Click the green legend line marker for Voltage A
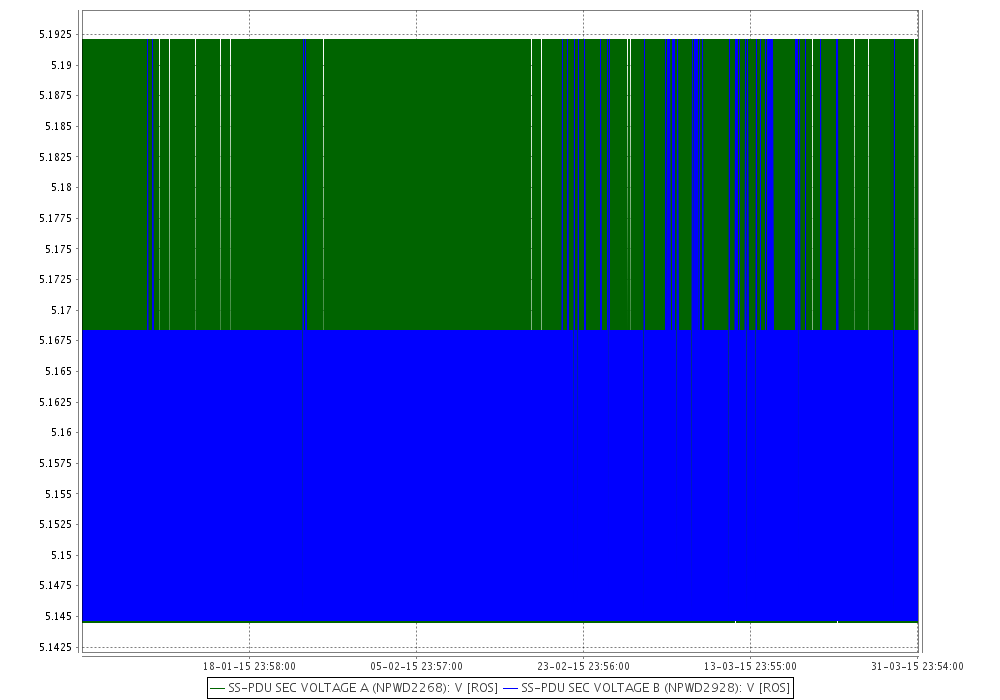 click(x=217, y=689)
